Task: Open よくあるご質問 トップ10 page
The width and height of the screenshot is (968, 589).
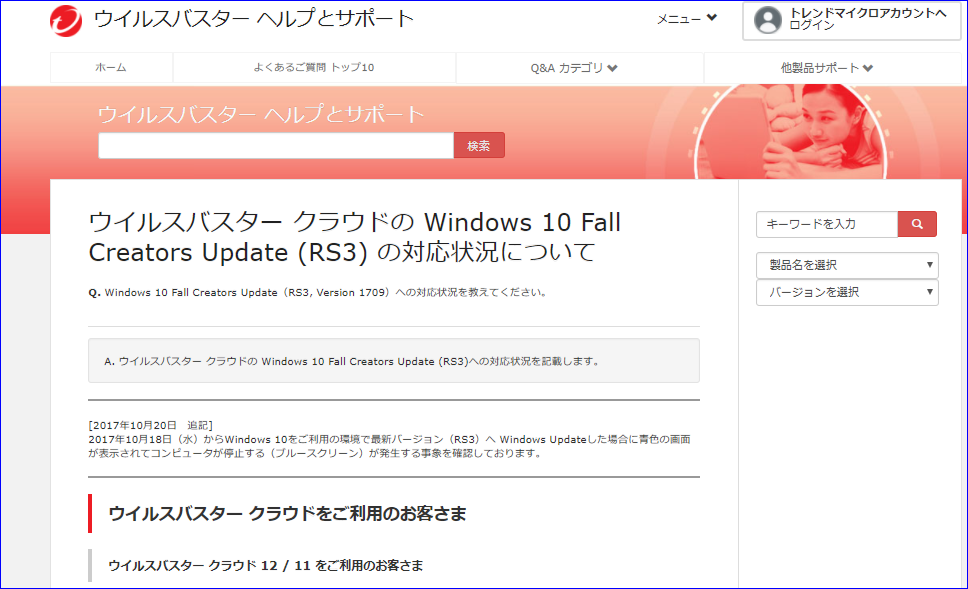Action: point(314,68)
